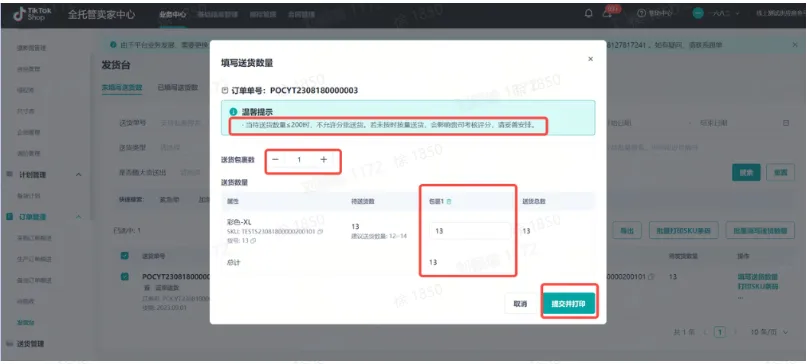Screen dimensions: 807x364
Task: Toggle the select-all checkbox in table header
Action: 125,256
